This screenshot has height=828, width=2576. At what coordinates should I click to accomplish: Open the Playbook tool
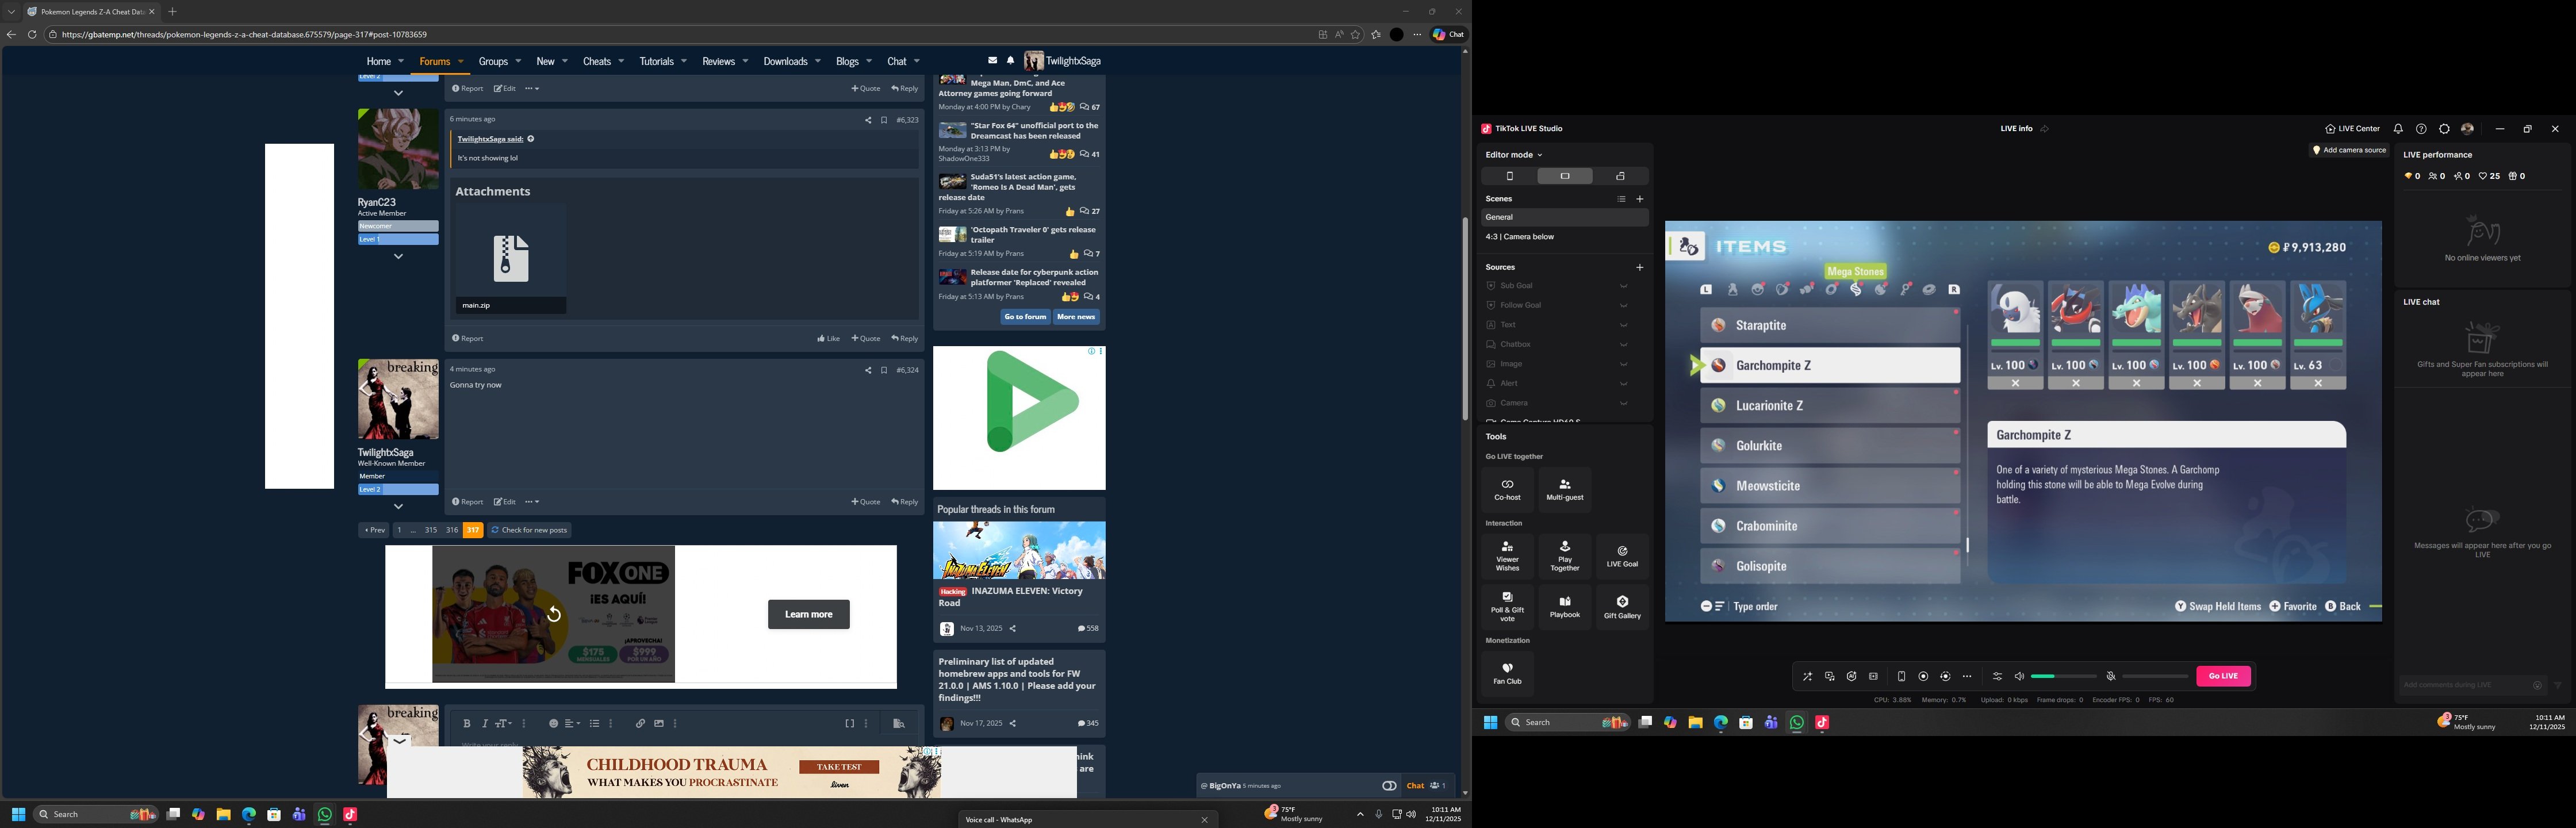point(1565,607)
